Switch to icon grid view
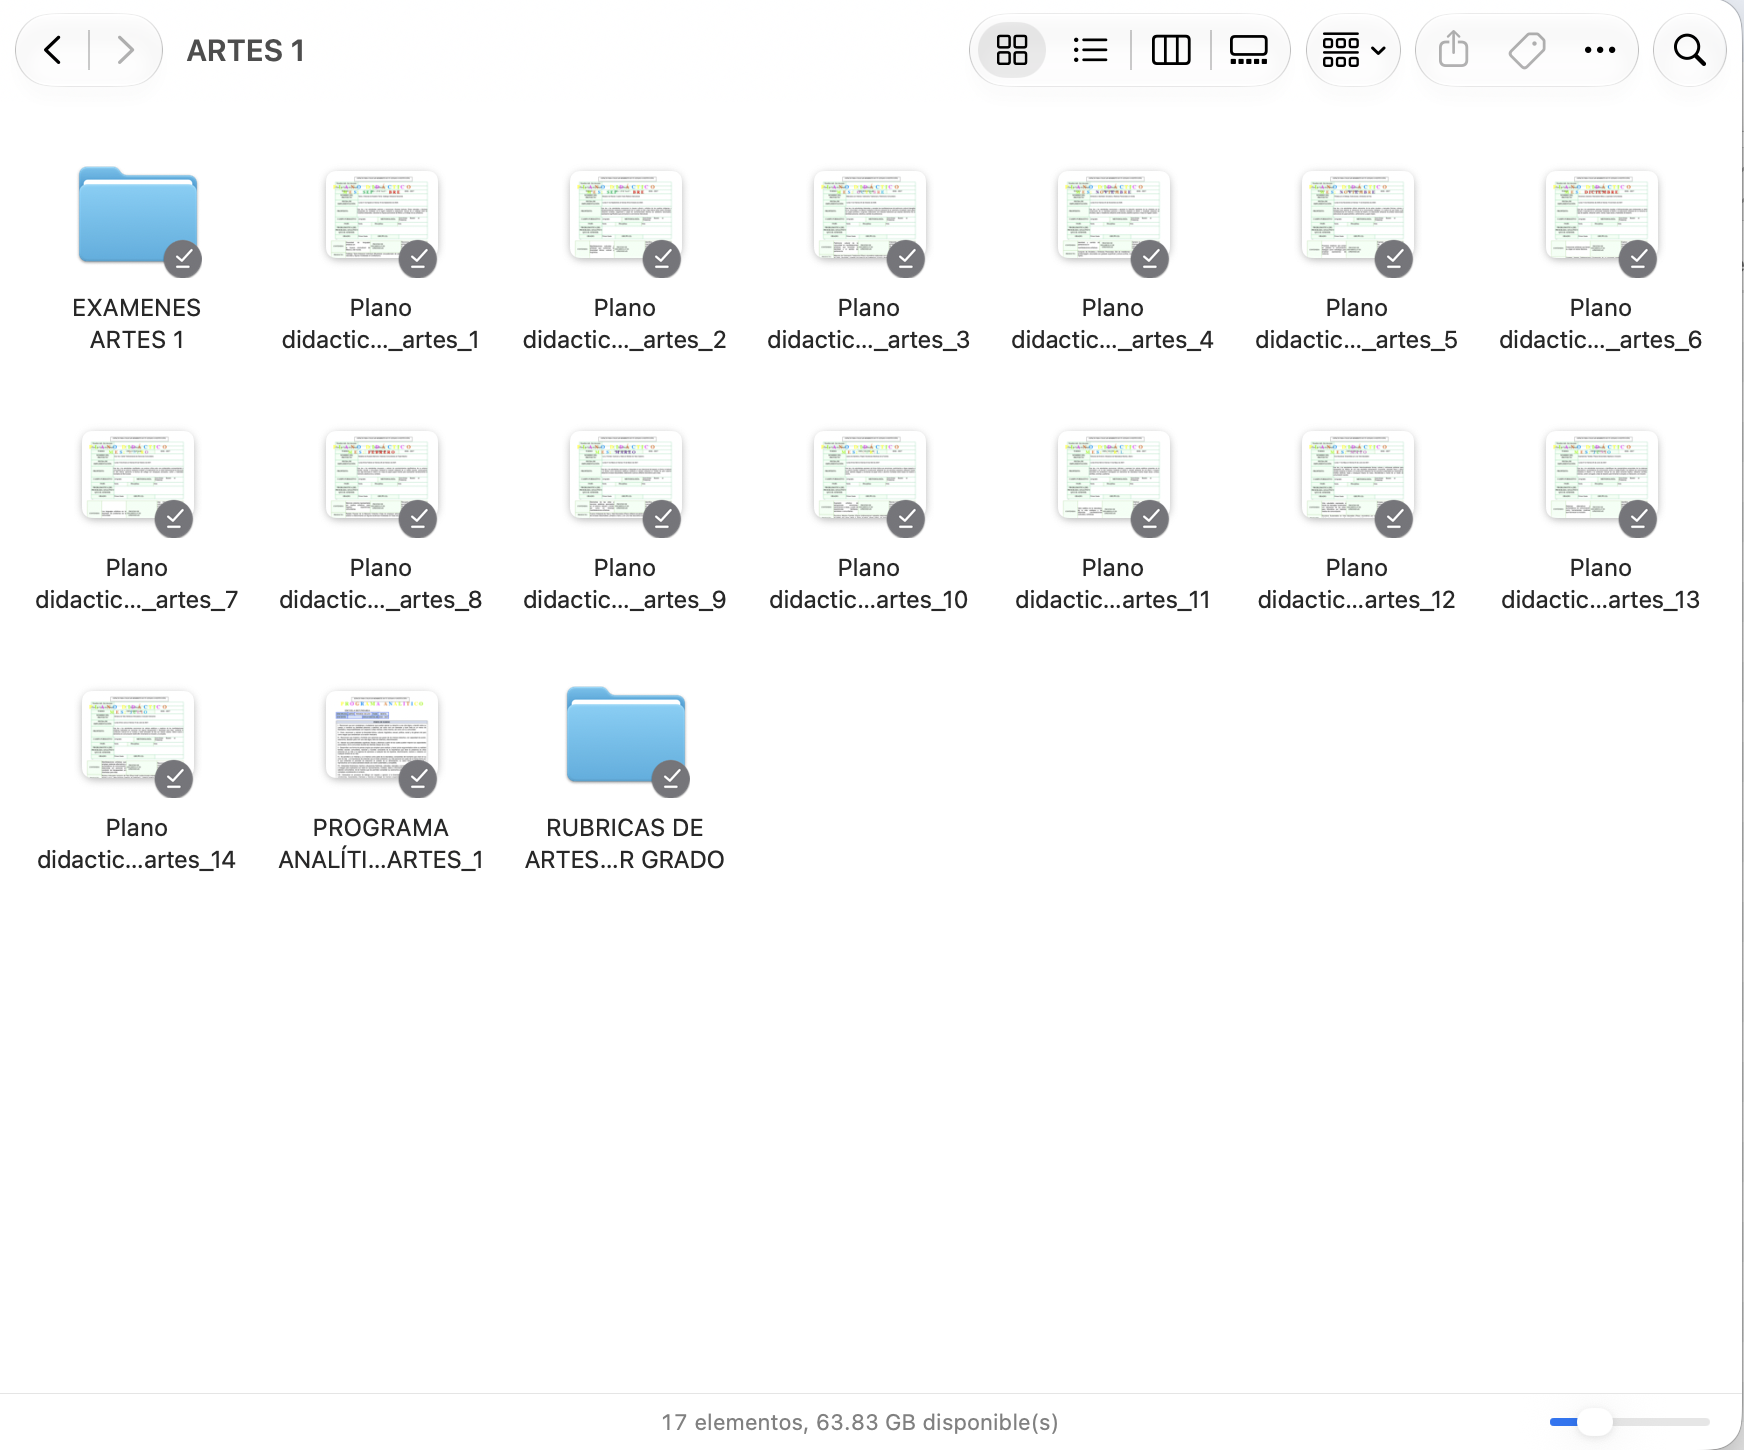 1012,50
